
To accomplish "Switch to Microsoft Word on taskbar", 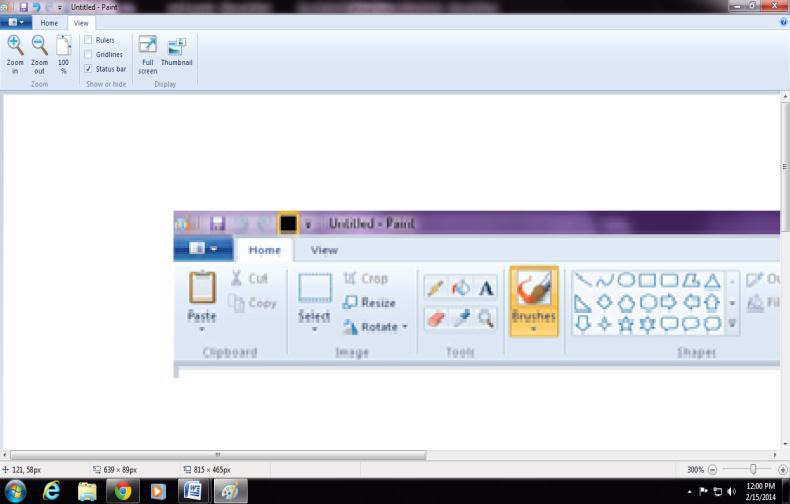I will coord(193,491).
